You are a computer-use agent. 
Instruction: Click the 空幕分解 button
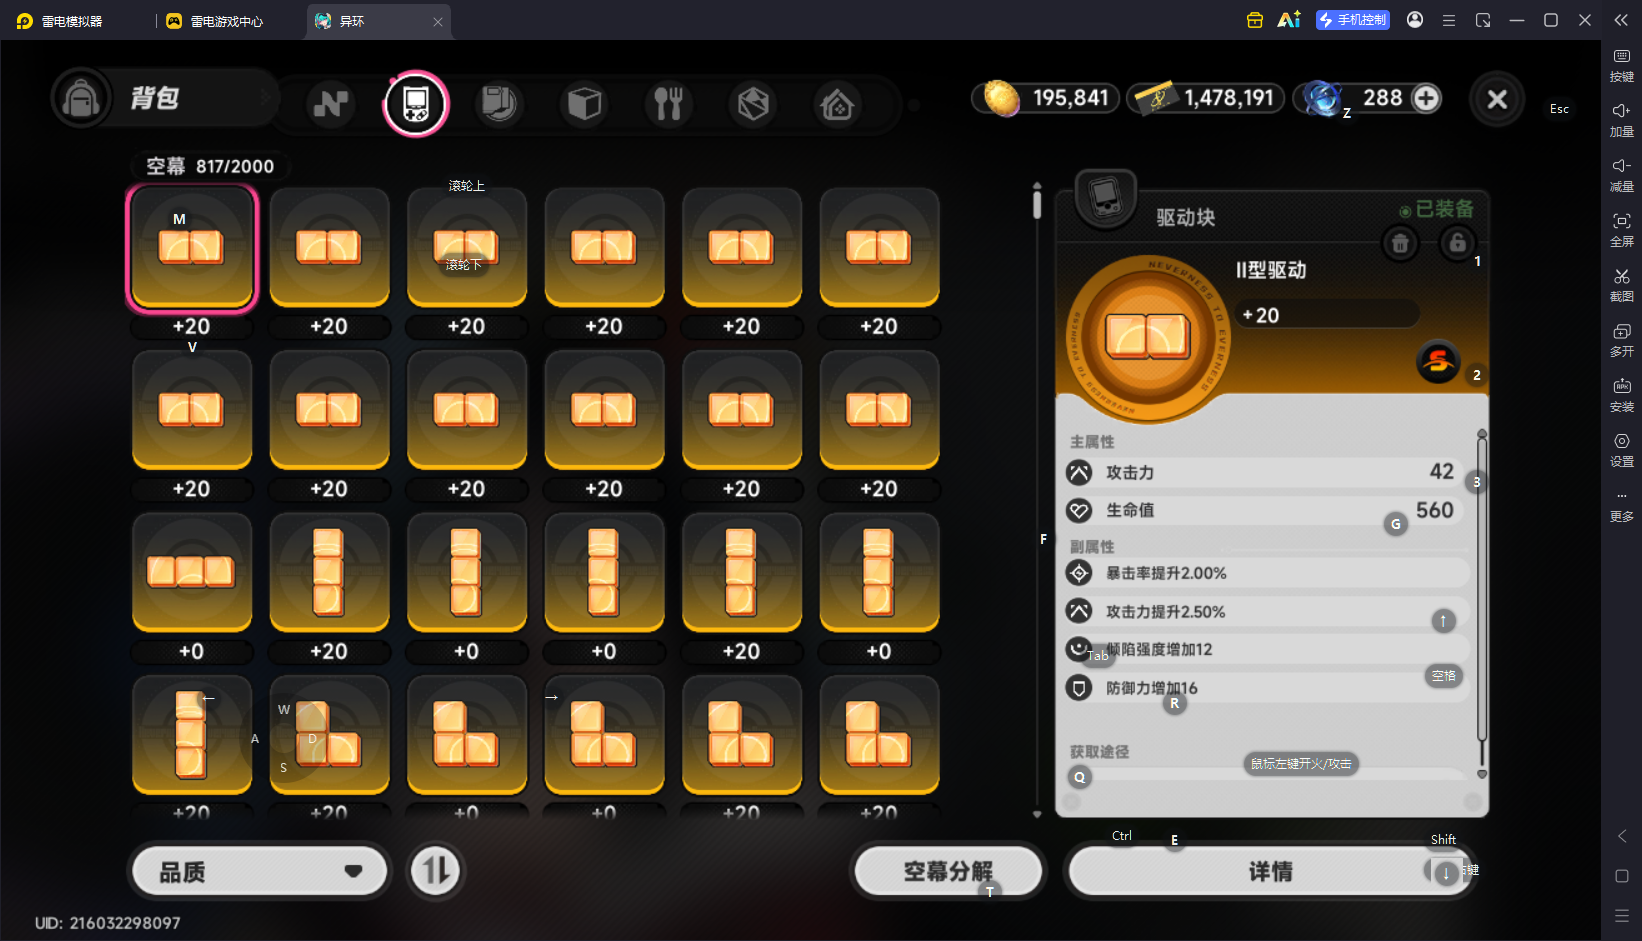[948, 872]
